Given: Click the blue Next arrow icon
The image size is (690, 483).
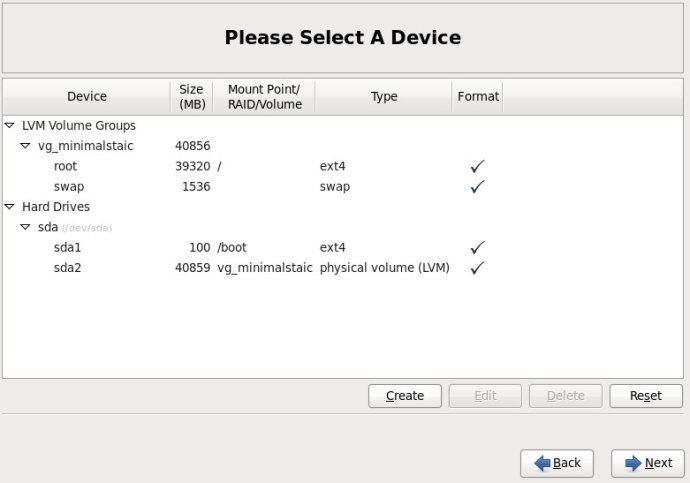Looking at the screenshot, I should click(x=633, y=463).
